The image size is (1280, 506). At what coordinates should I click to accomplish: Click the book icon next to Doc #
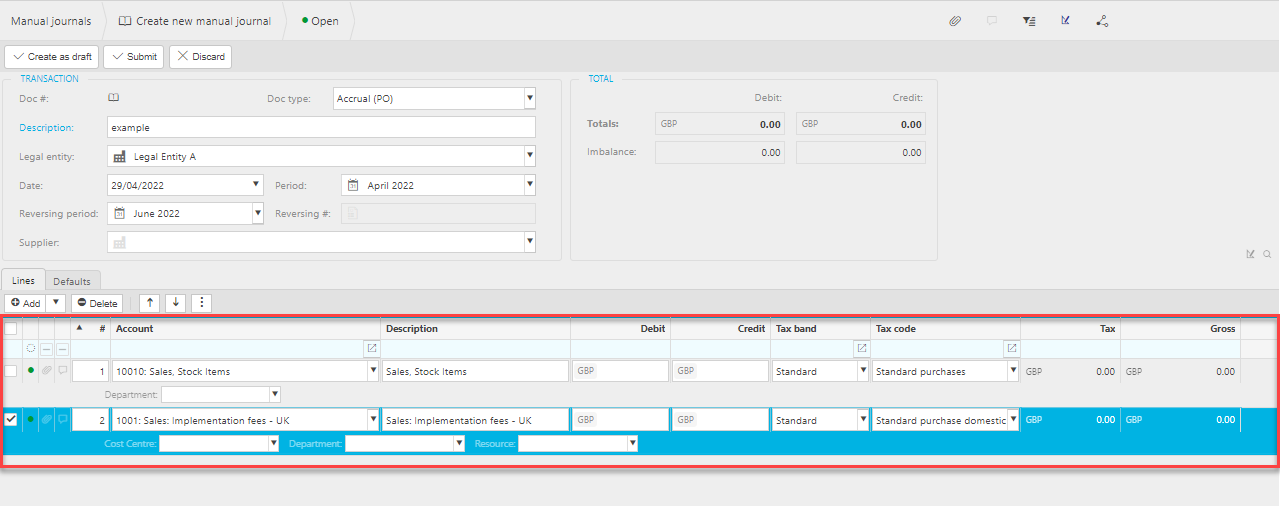pos(114,98)
